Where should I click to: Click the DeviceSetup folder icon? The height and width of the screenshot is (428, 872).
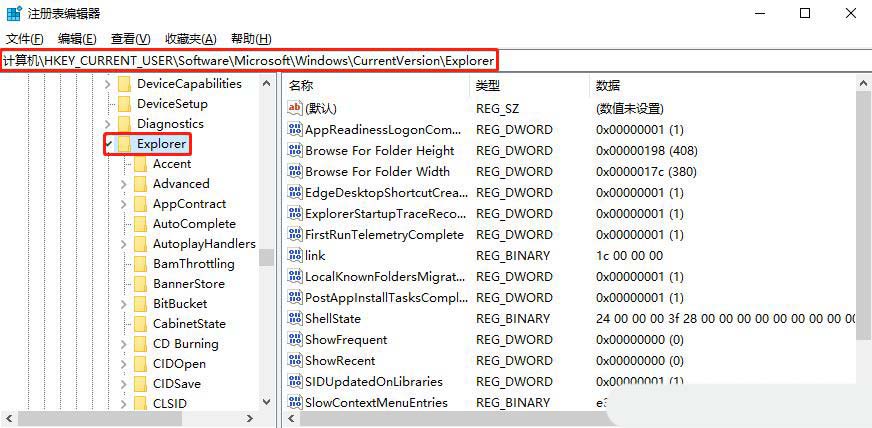coord(125,104)
